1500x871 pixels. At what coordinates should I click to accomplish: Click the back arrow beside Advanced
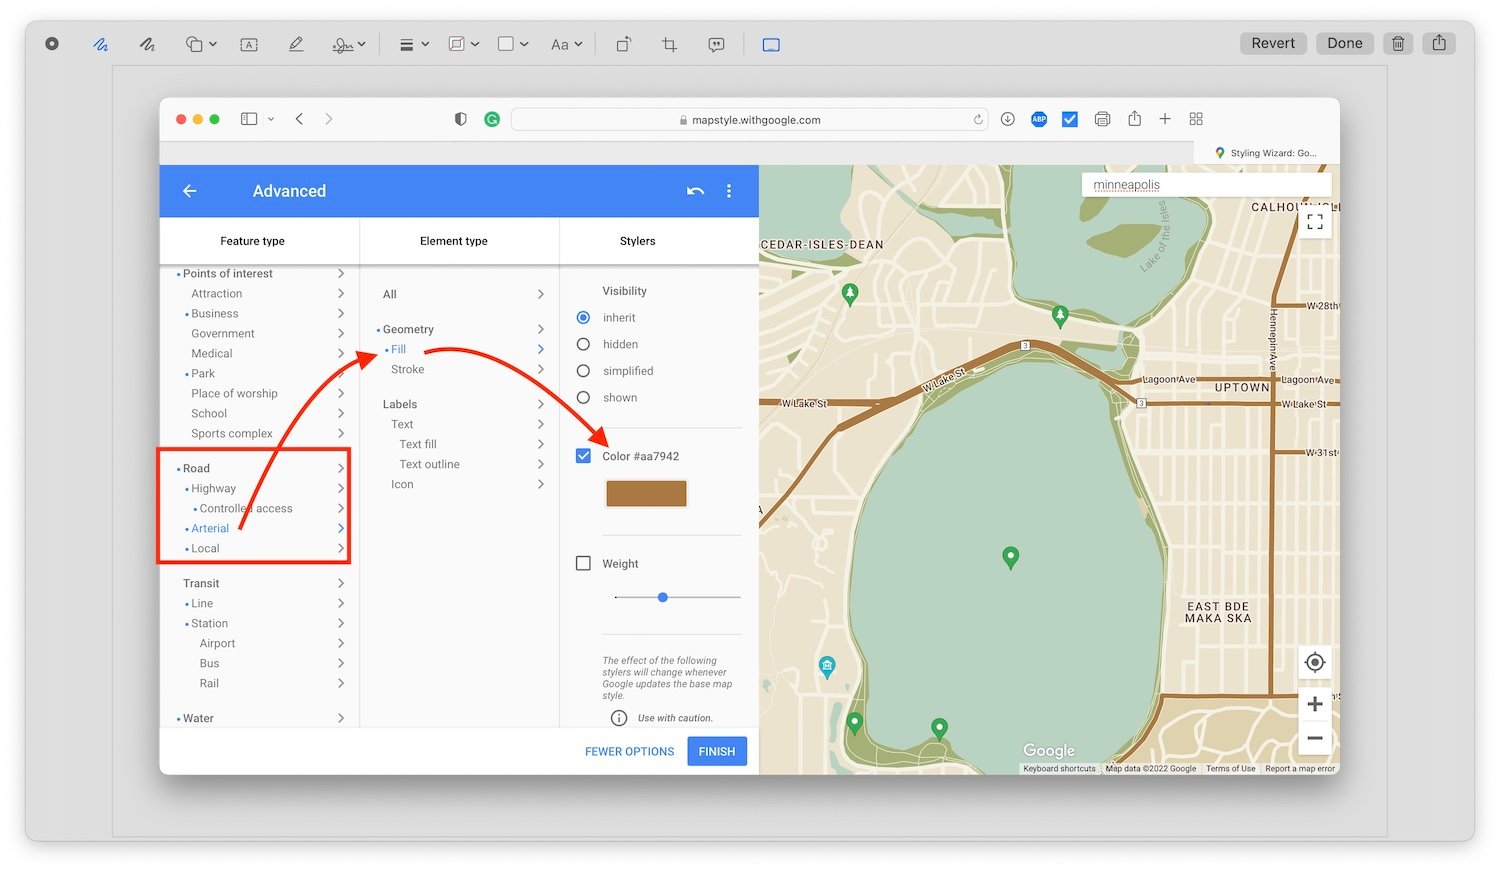(190, 191)
